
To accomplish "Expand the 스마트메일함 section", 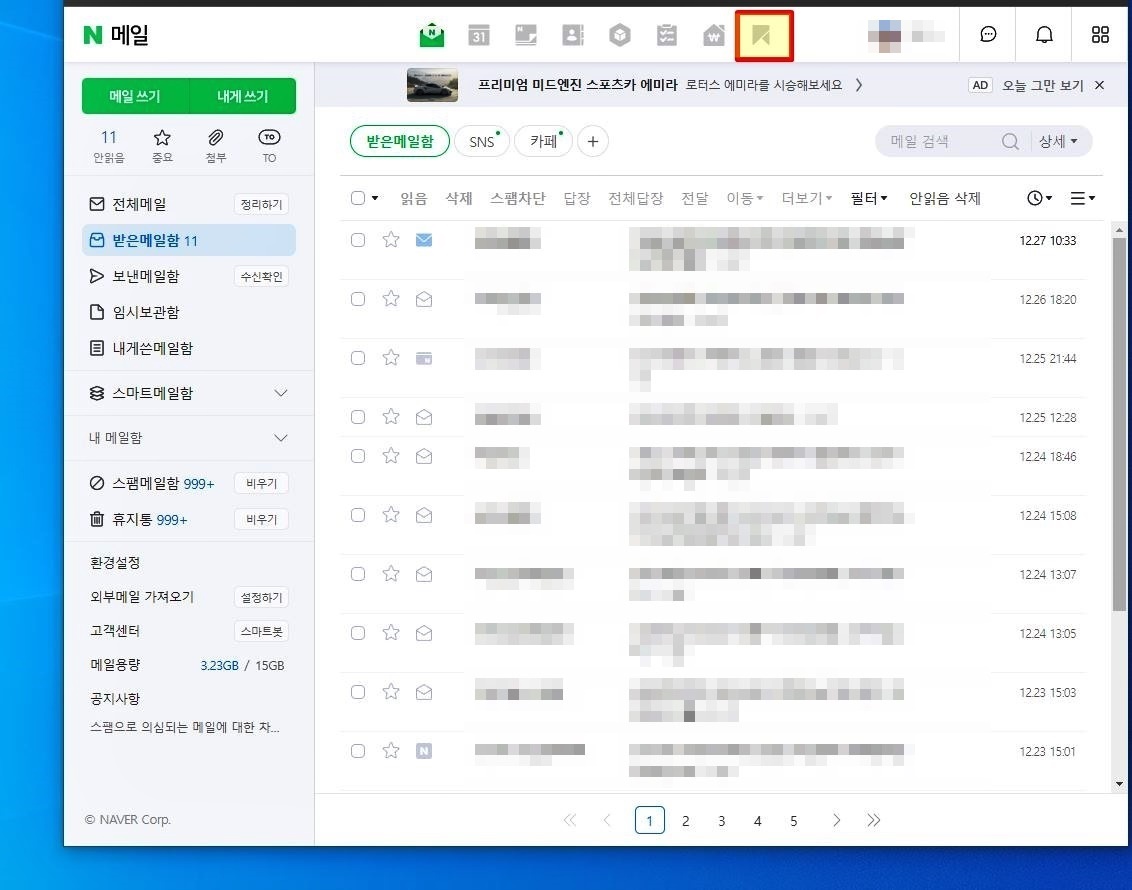I will 281,393.
